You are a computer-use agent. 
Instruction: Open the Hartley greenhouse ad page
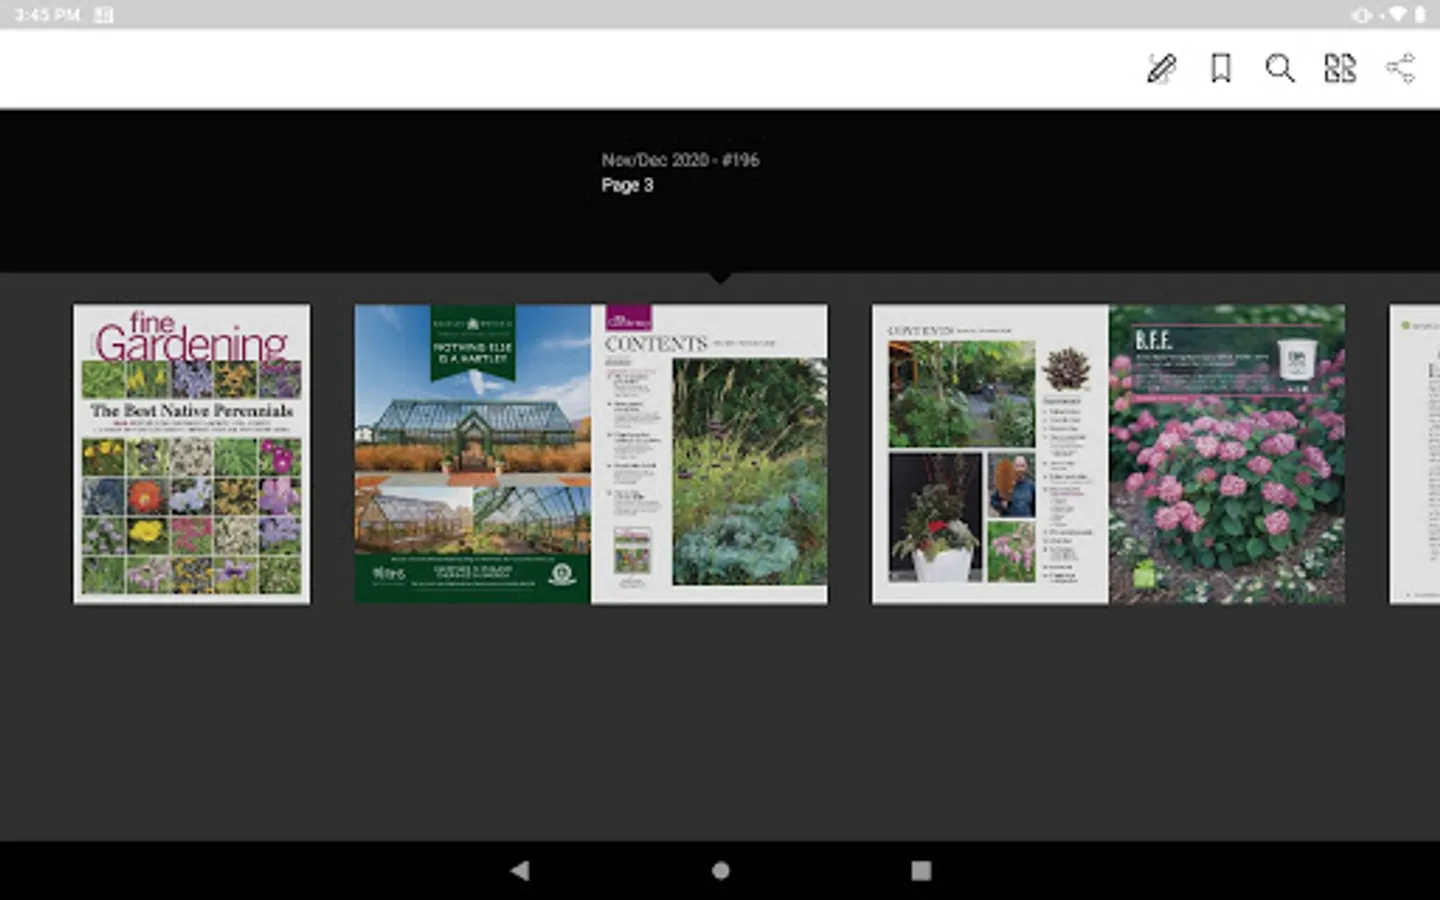pos(473,454)
